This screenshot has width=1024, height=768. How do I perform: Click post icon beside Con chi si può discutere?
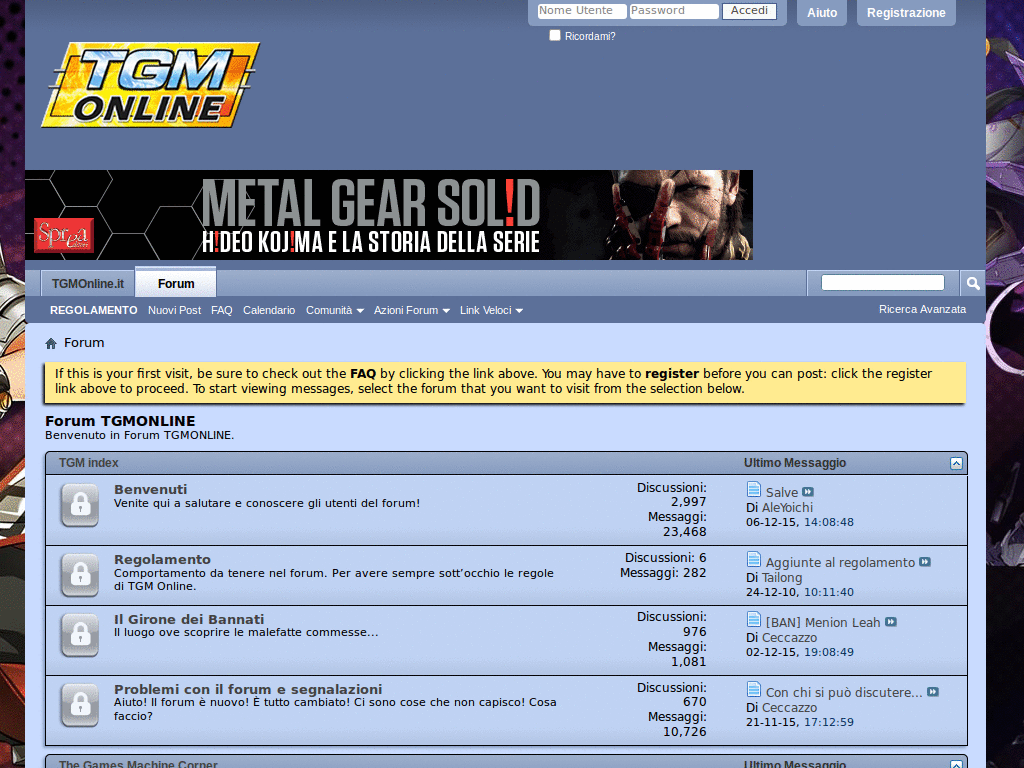tap(754, 690)
